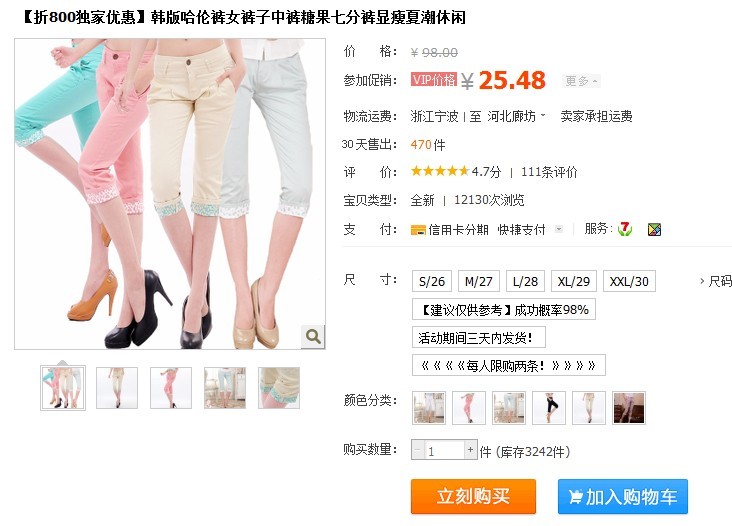Click 立刻购买 buy now button
Viewport: 732px width, 526px height.
click(x=473, y=496)
